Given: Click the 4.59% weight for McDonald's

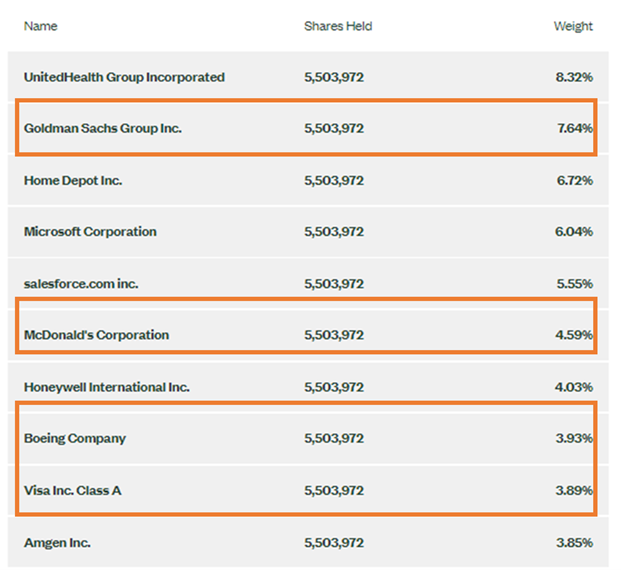Looking at the screenshot, I should [574, 335].
